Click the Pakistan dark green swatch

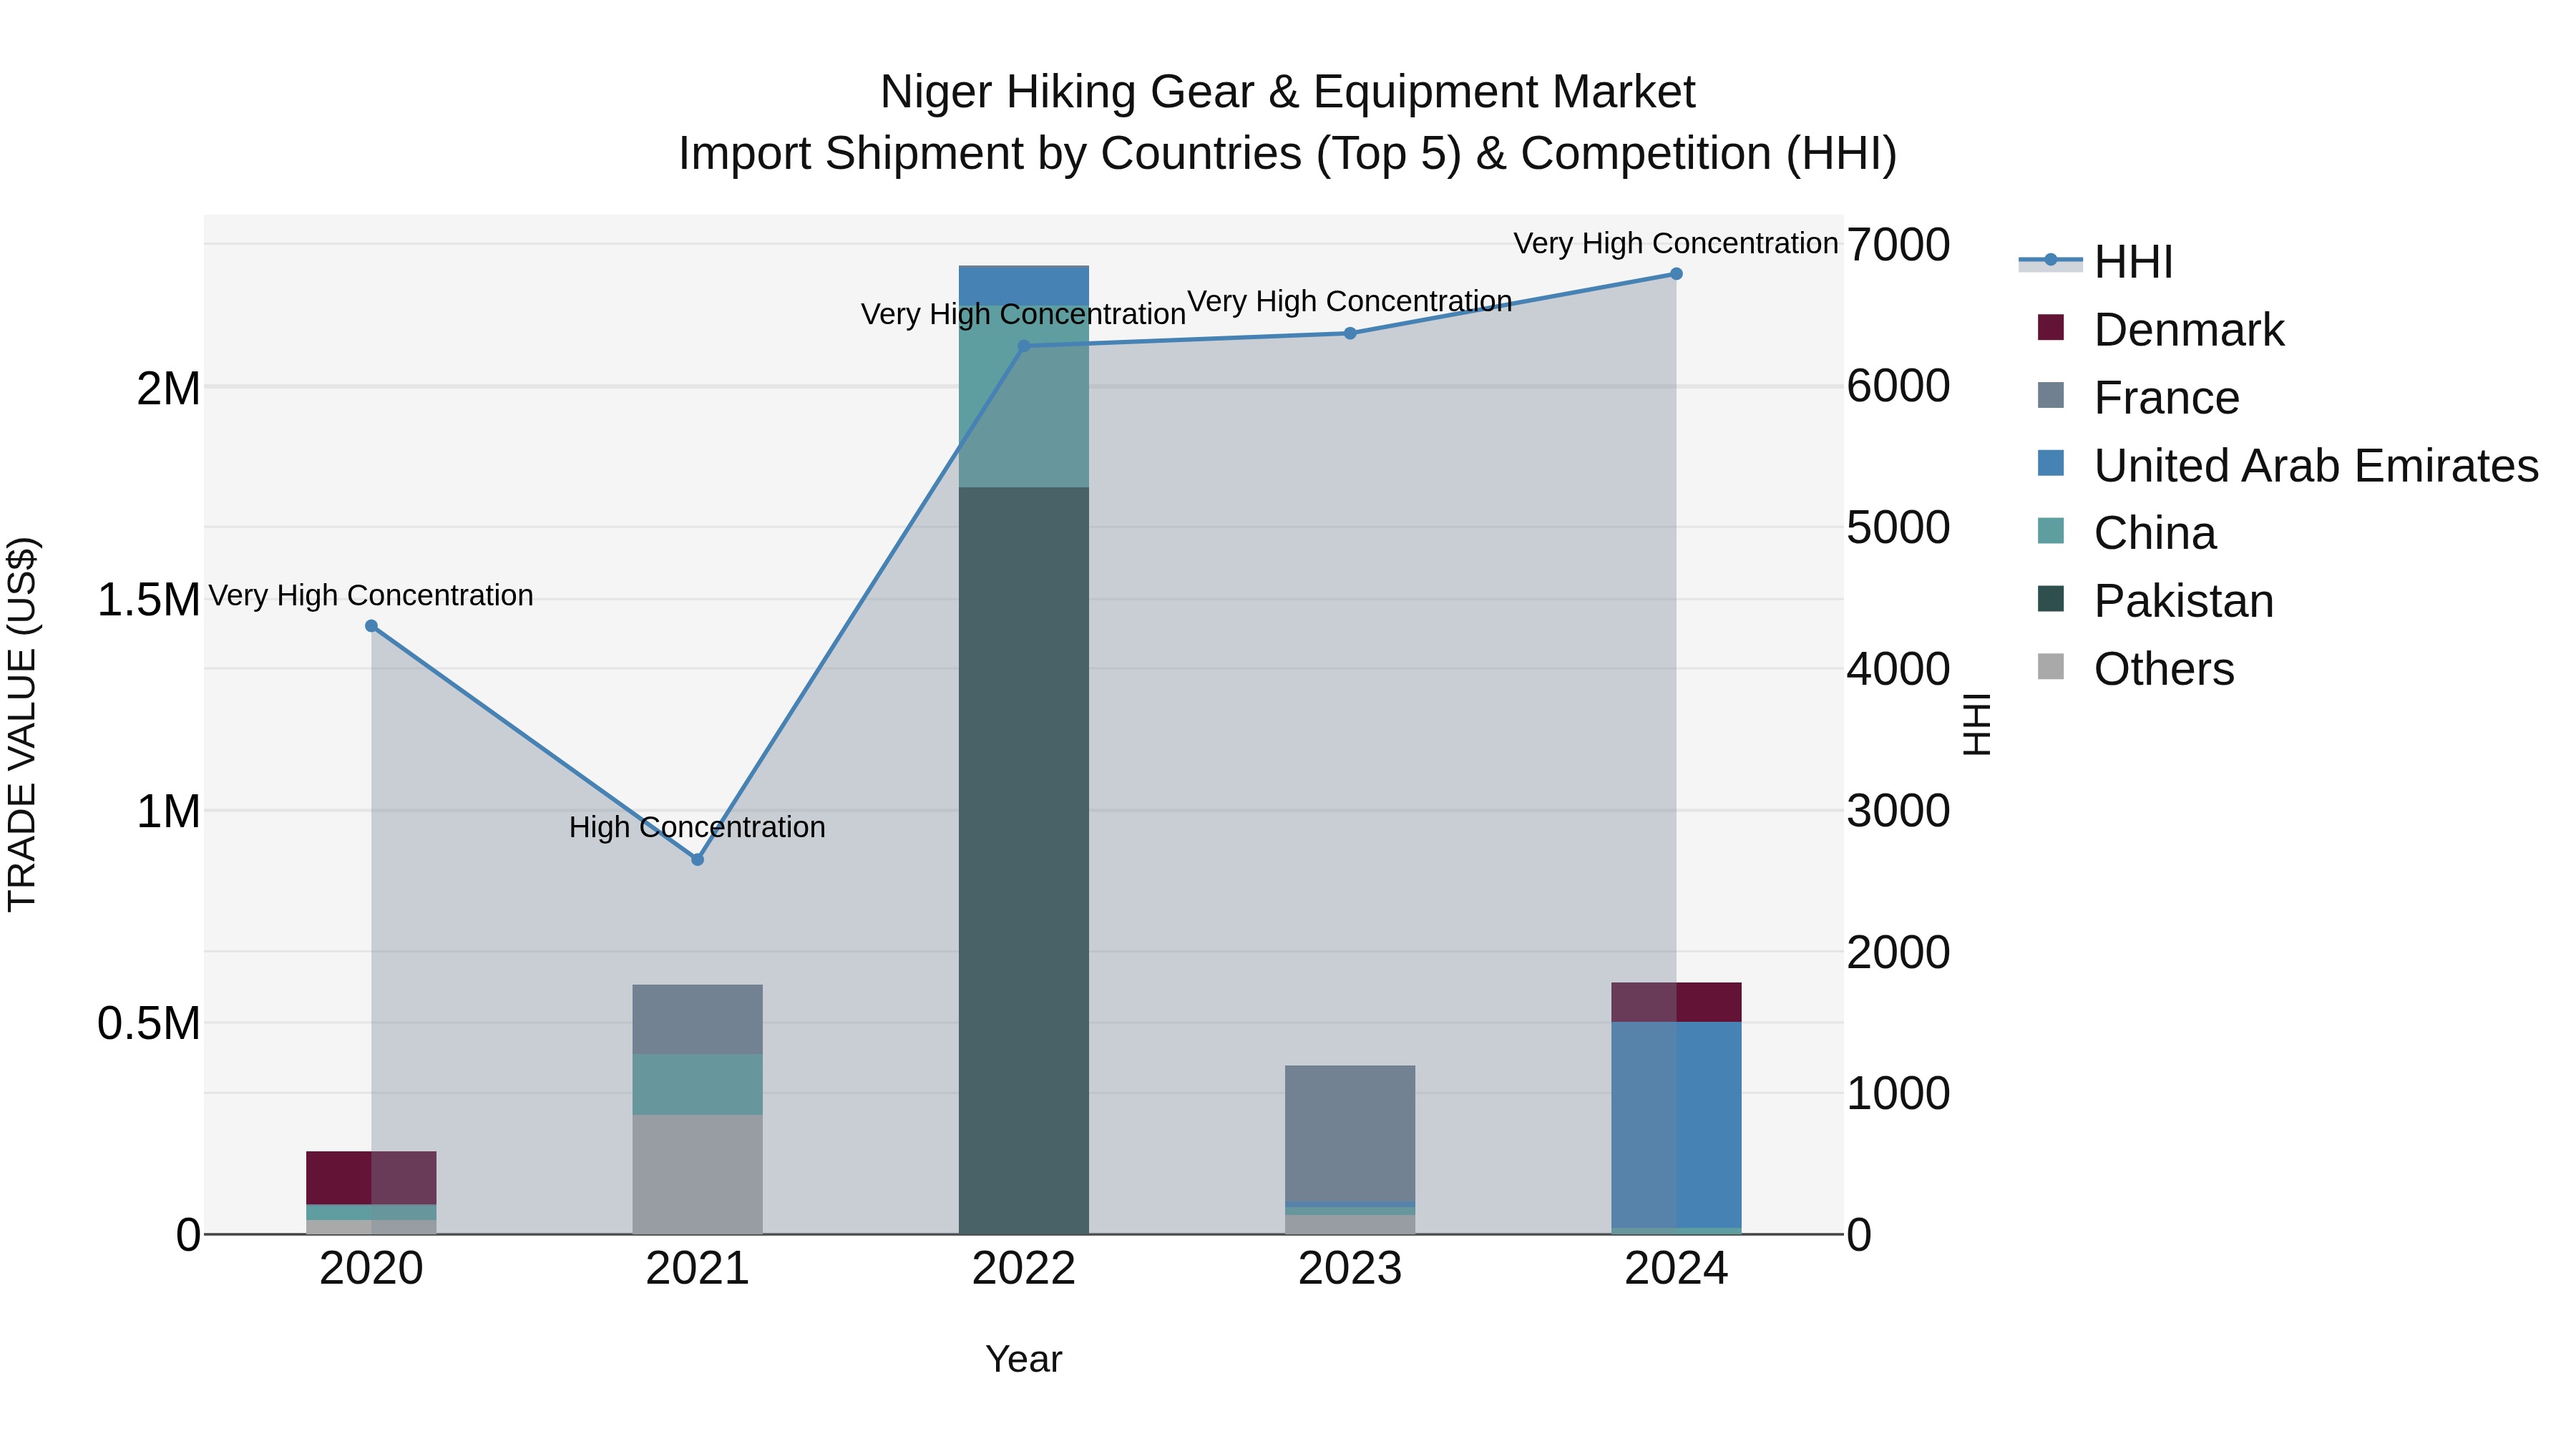[x=2051, y=599]
